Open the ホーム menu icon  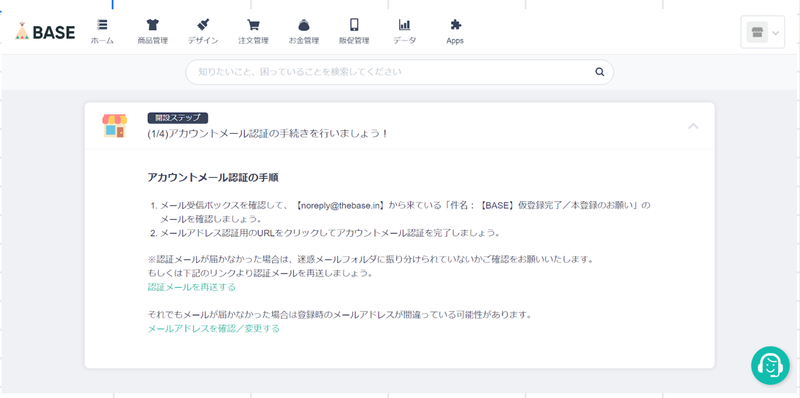tap(102, 24)
